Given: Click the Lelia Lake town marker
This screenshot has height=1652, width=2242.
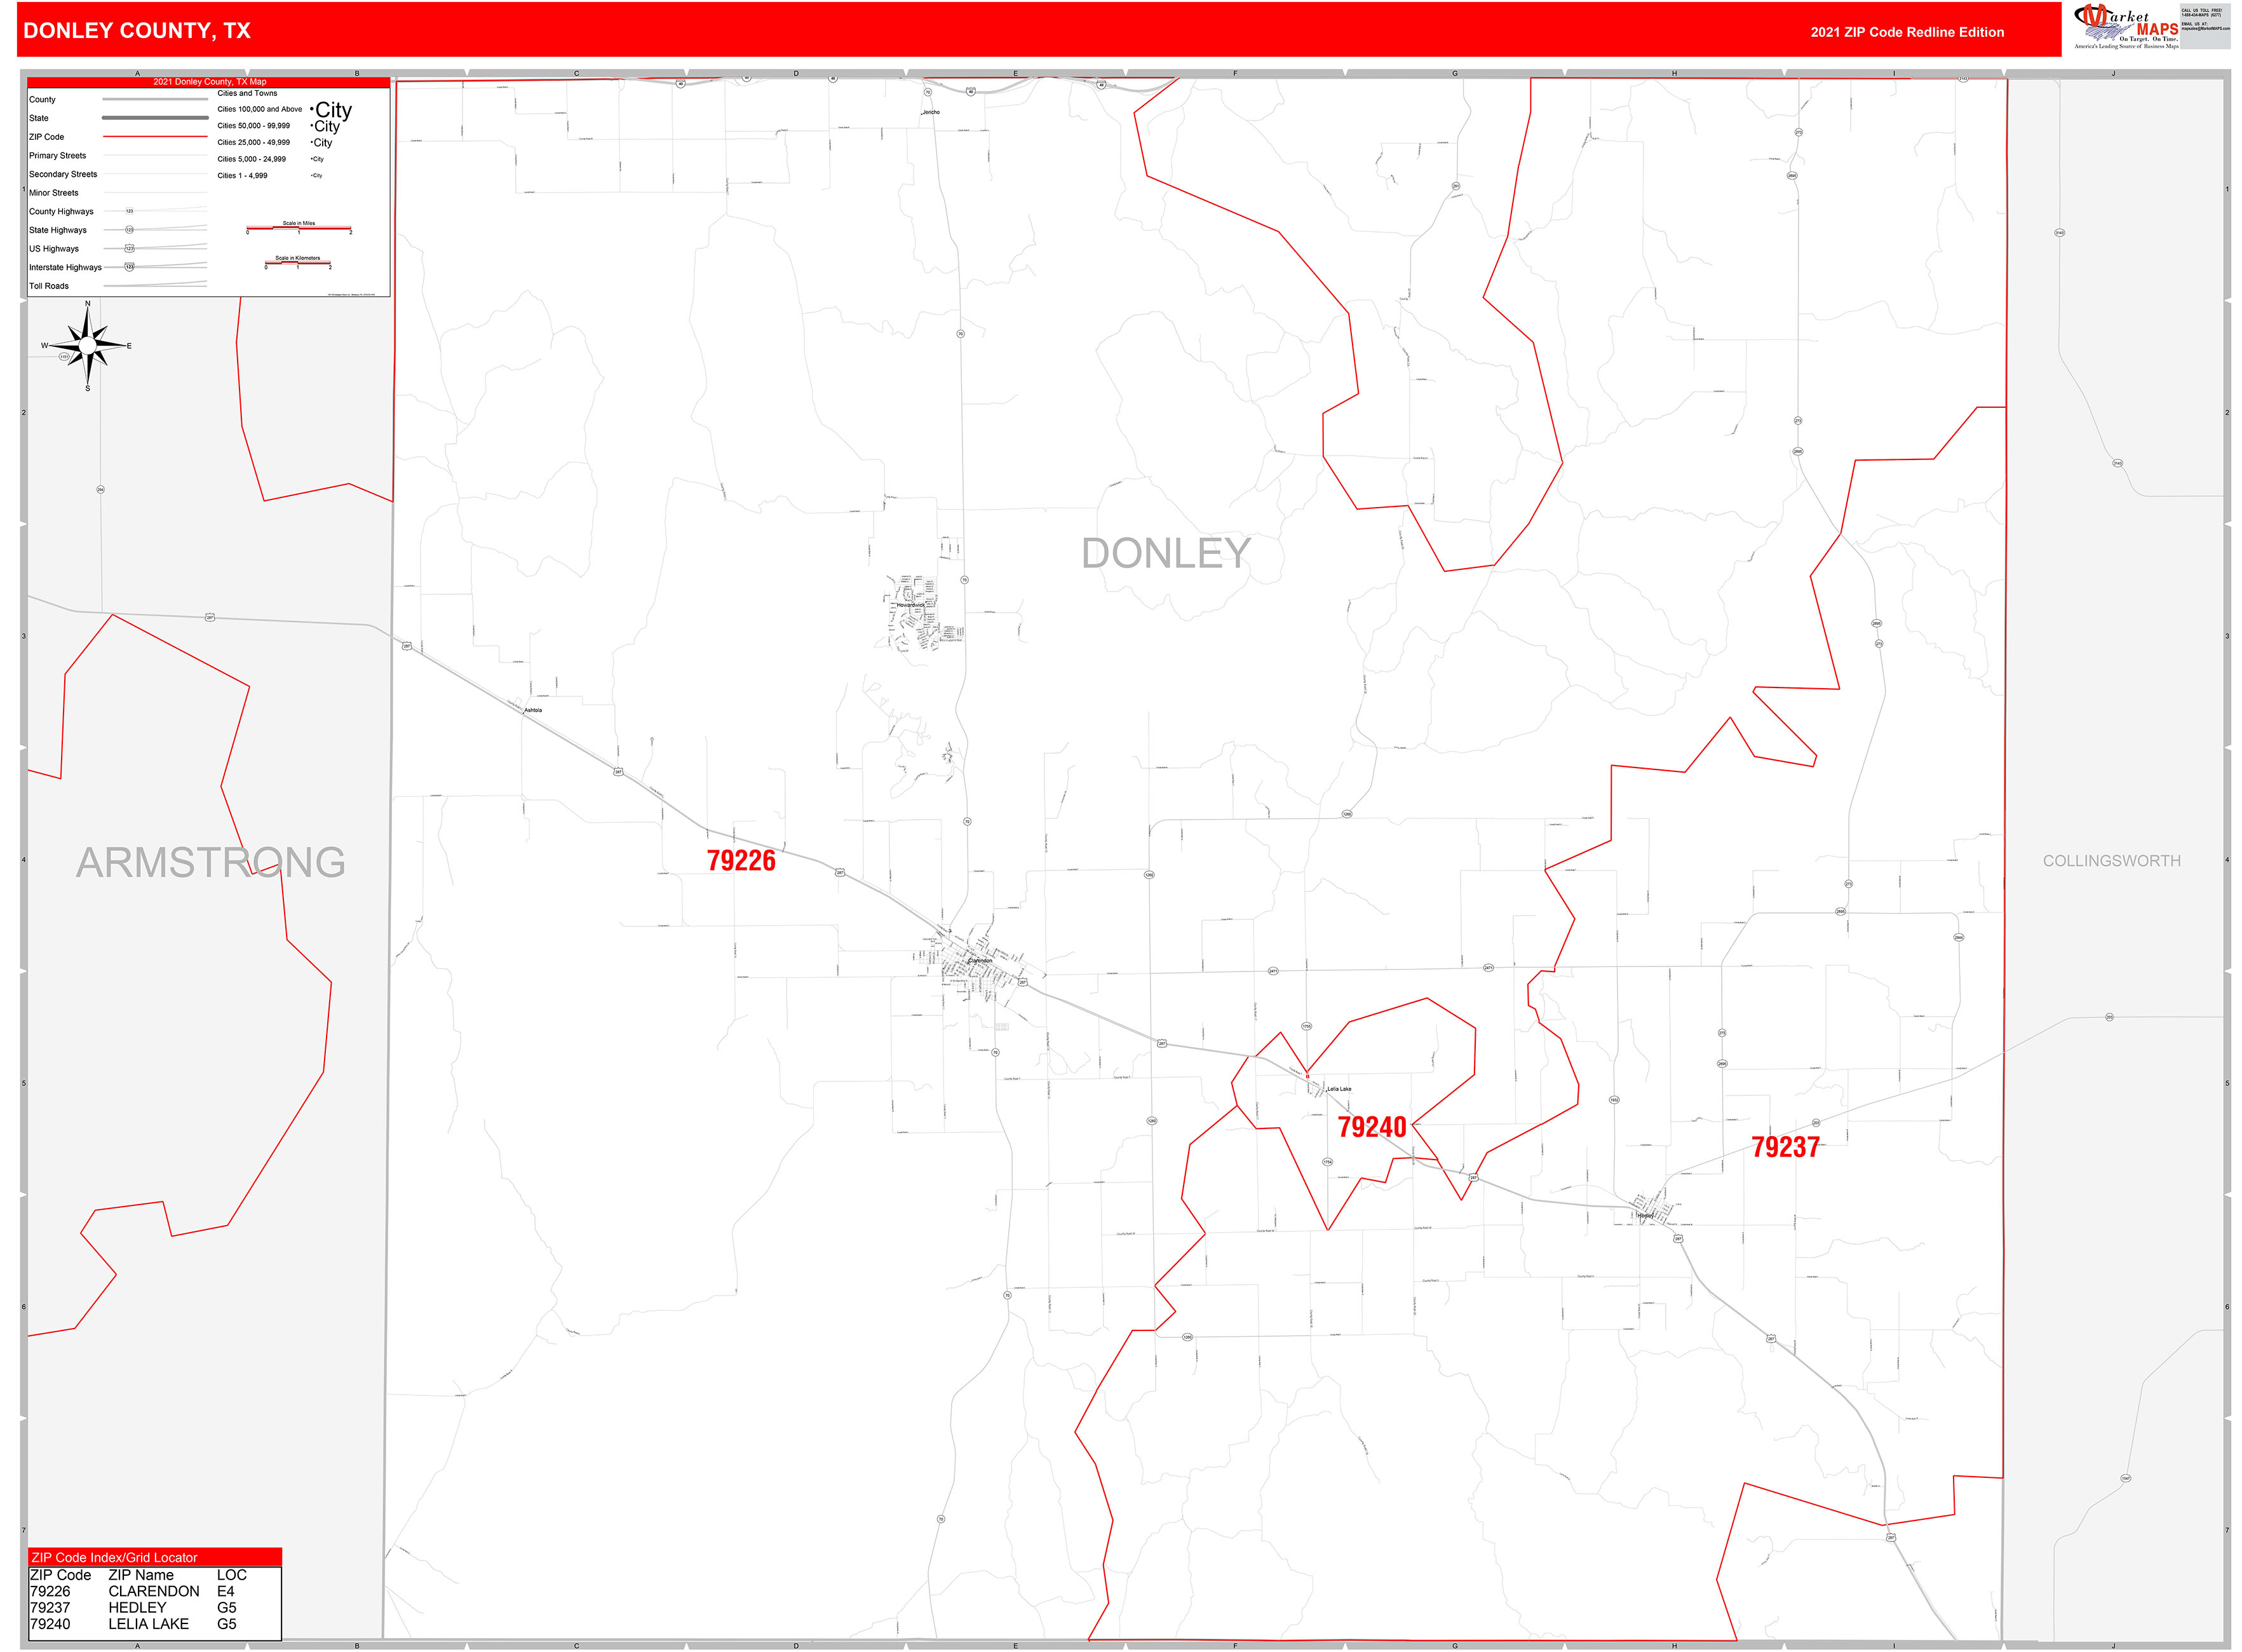Looking at the screenshot, I should point(1327,1091).
